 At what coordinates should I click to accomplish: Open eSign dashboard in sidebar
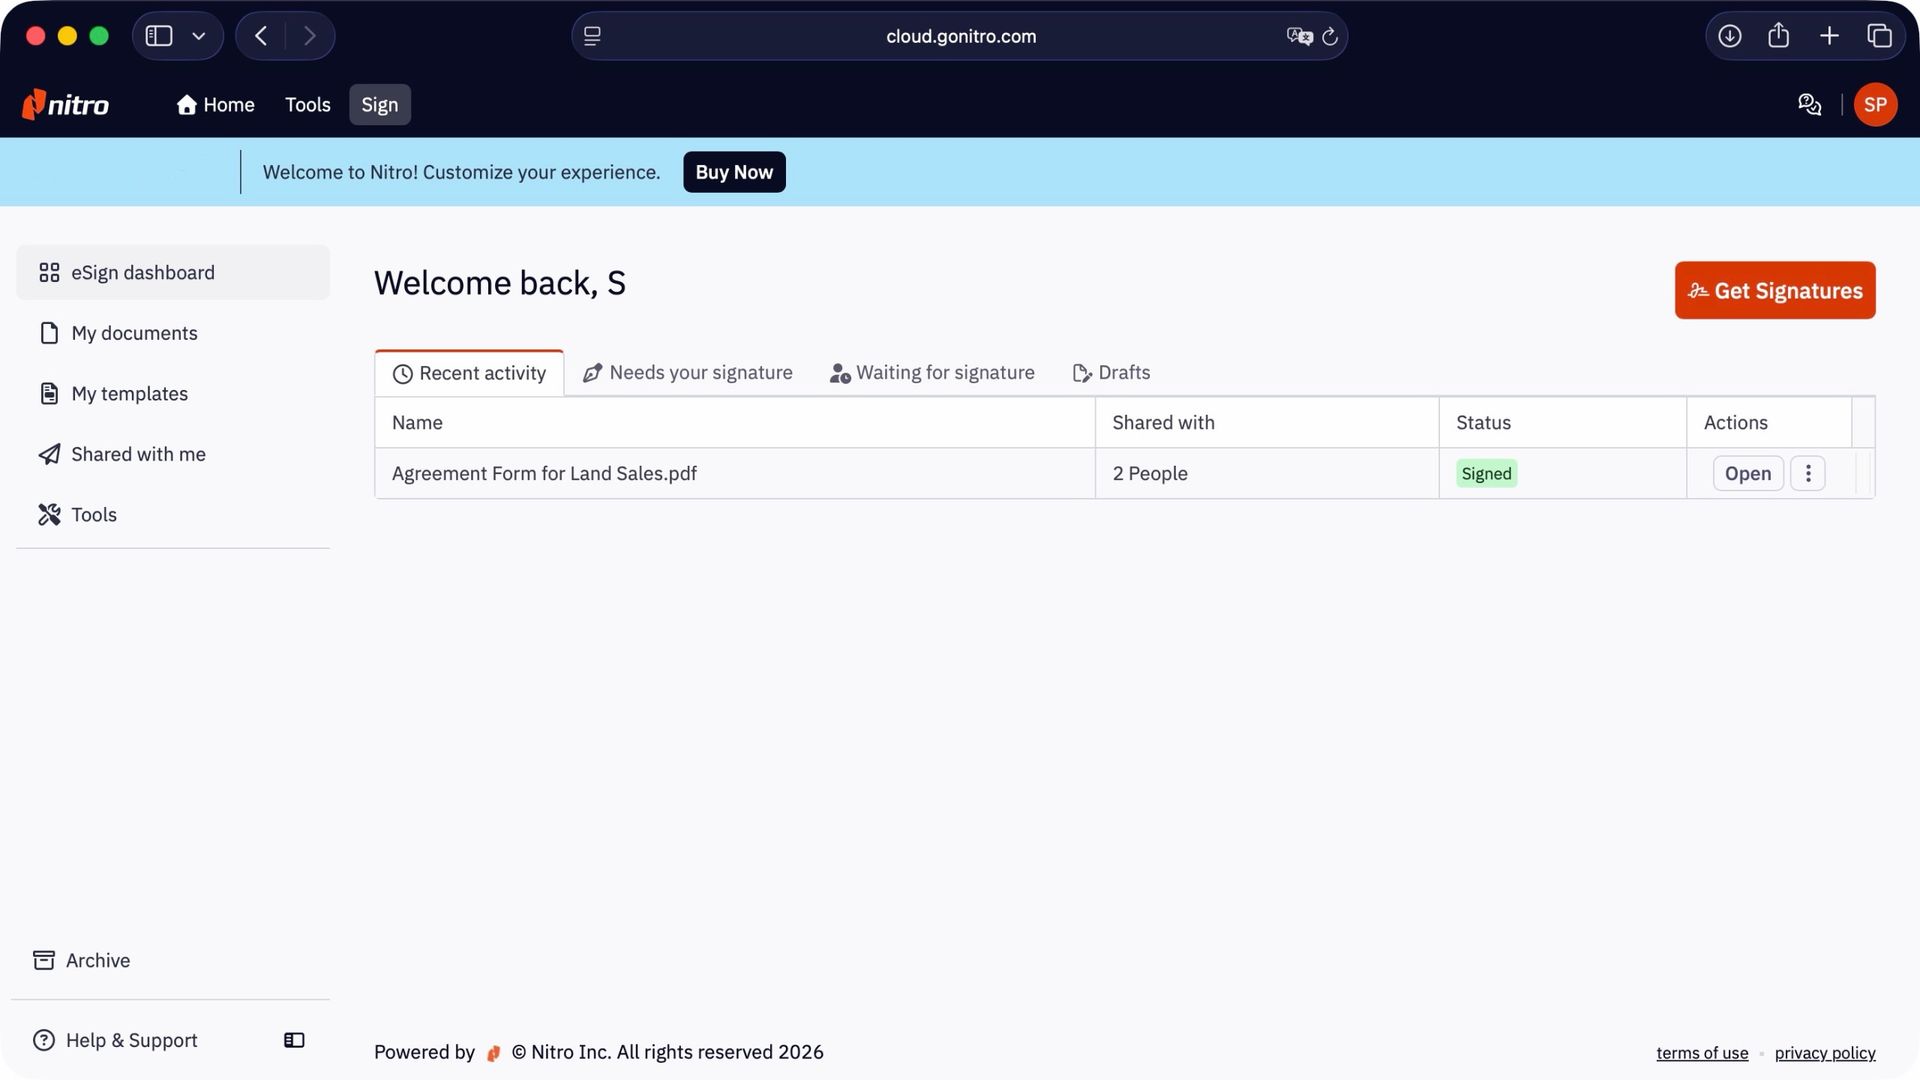pyautogui.click(x=173, y=272)
